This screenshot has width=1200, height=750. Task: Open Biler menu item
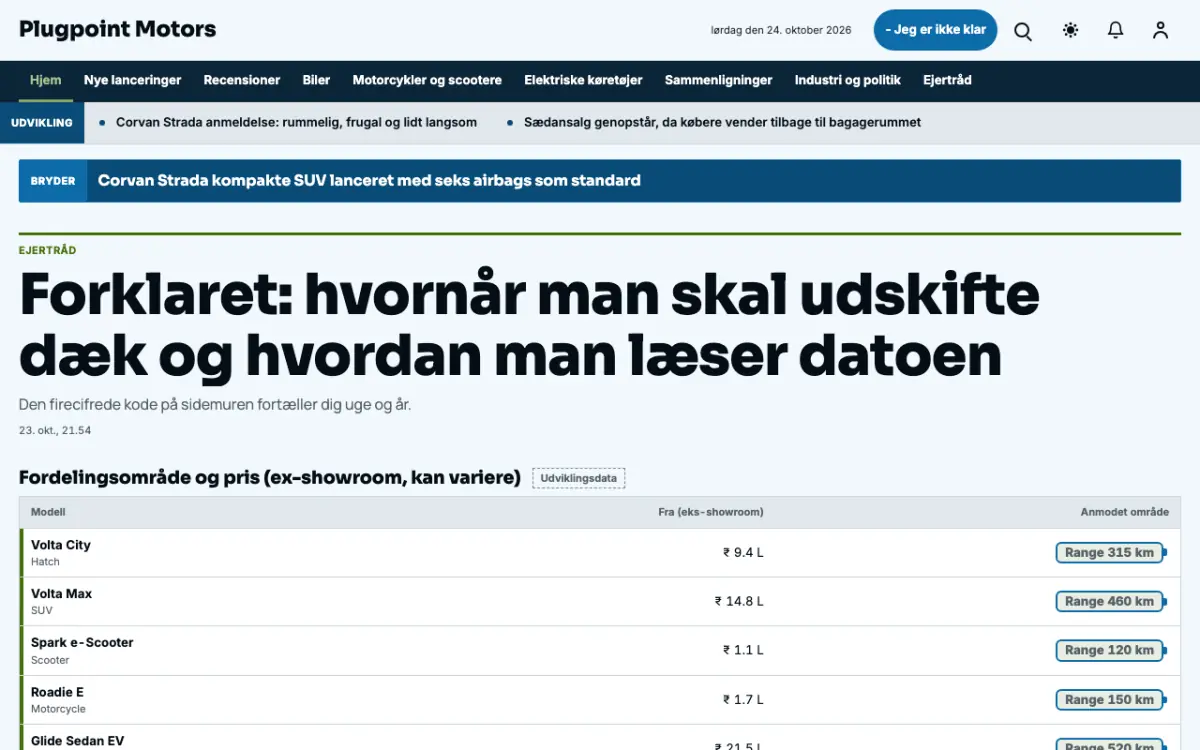[316, 80]
